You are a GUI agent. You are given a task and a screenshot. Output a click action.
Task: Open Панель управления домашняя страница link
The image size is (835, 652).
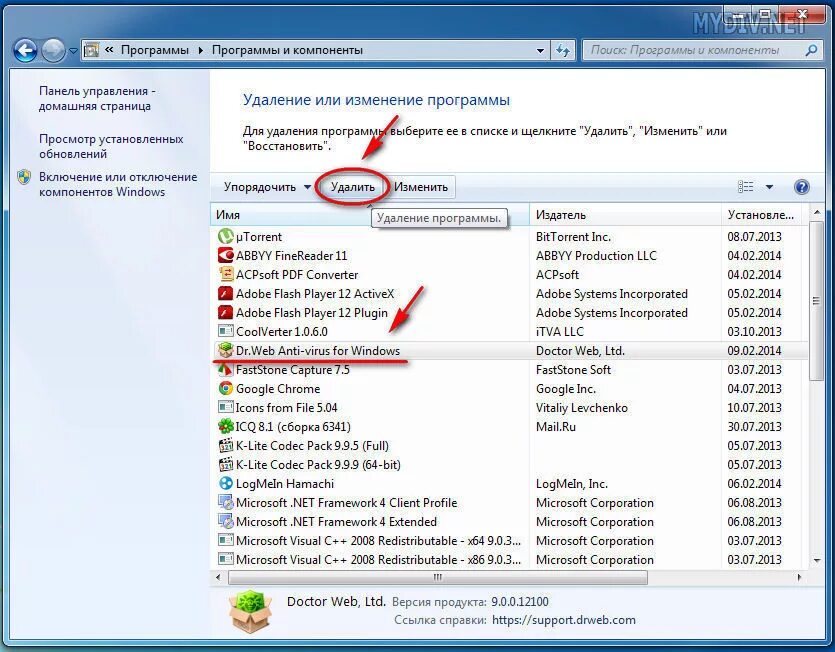(96, 99)
